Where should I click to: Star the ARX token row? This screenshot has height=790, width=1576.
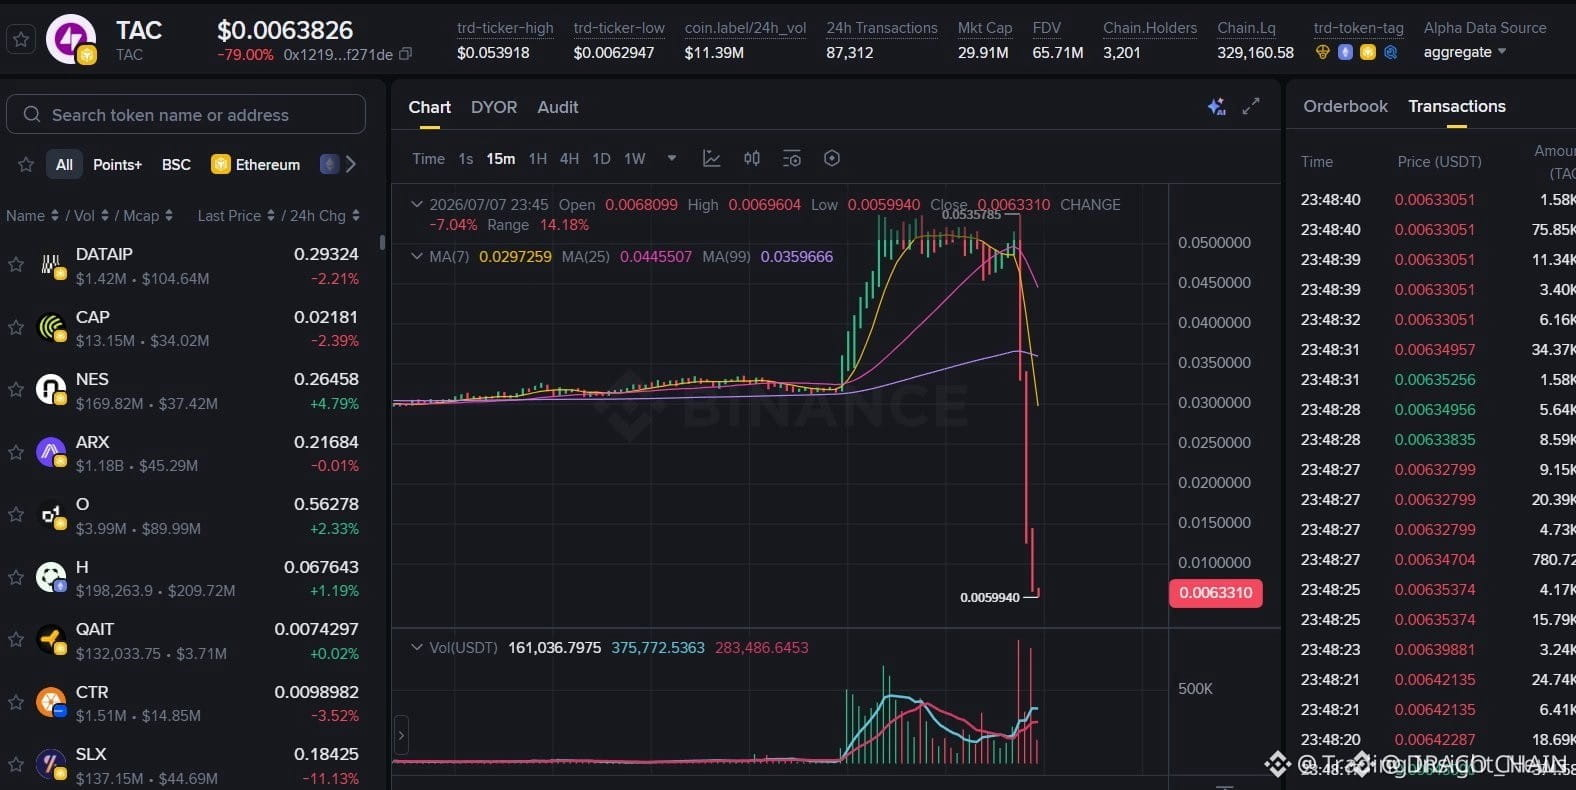pos(16,453)
